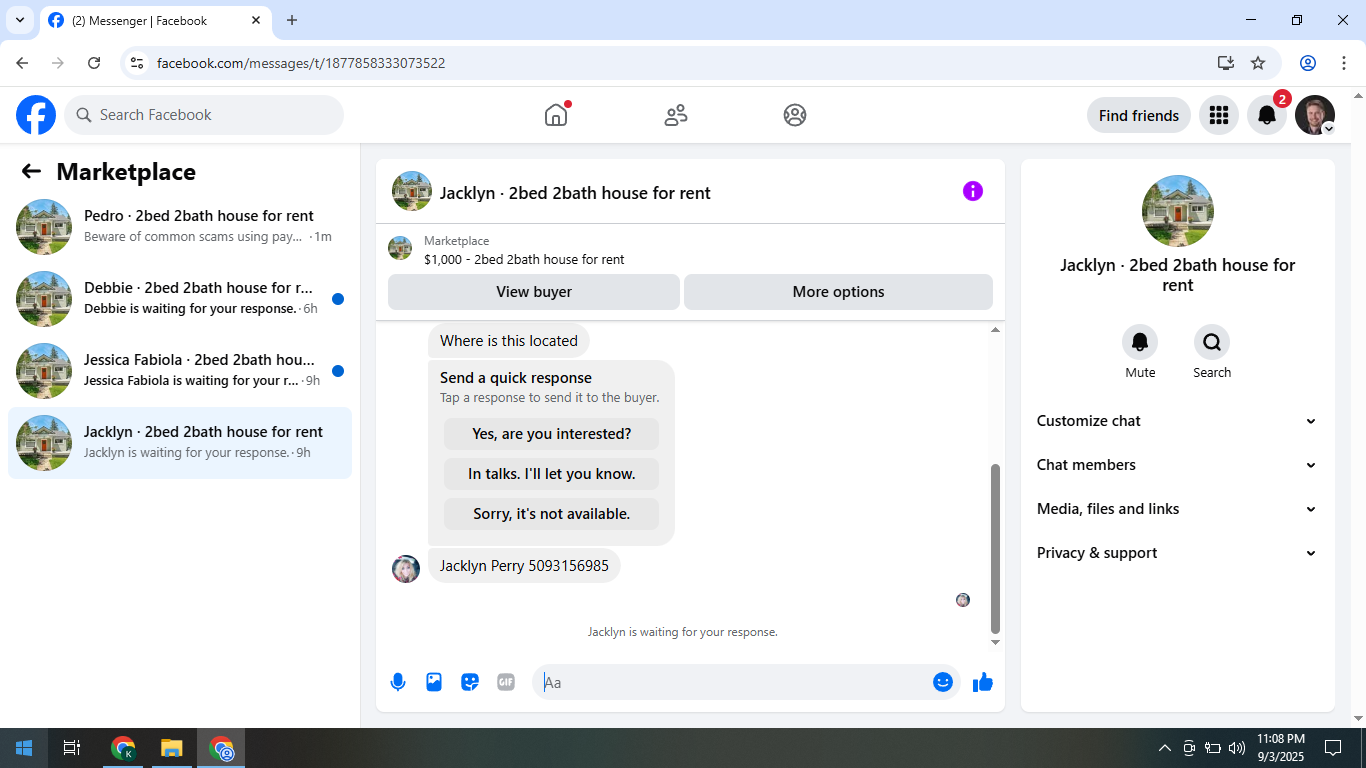Click the Find friends button

(1139, 115)
